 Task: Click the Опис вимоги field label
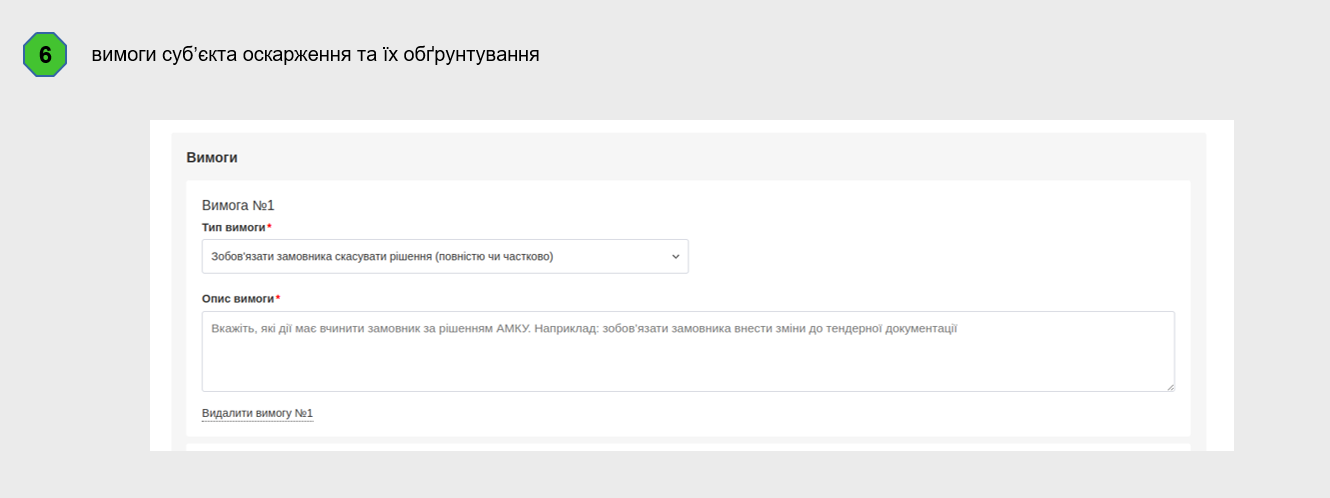(241, 298)
